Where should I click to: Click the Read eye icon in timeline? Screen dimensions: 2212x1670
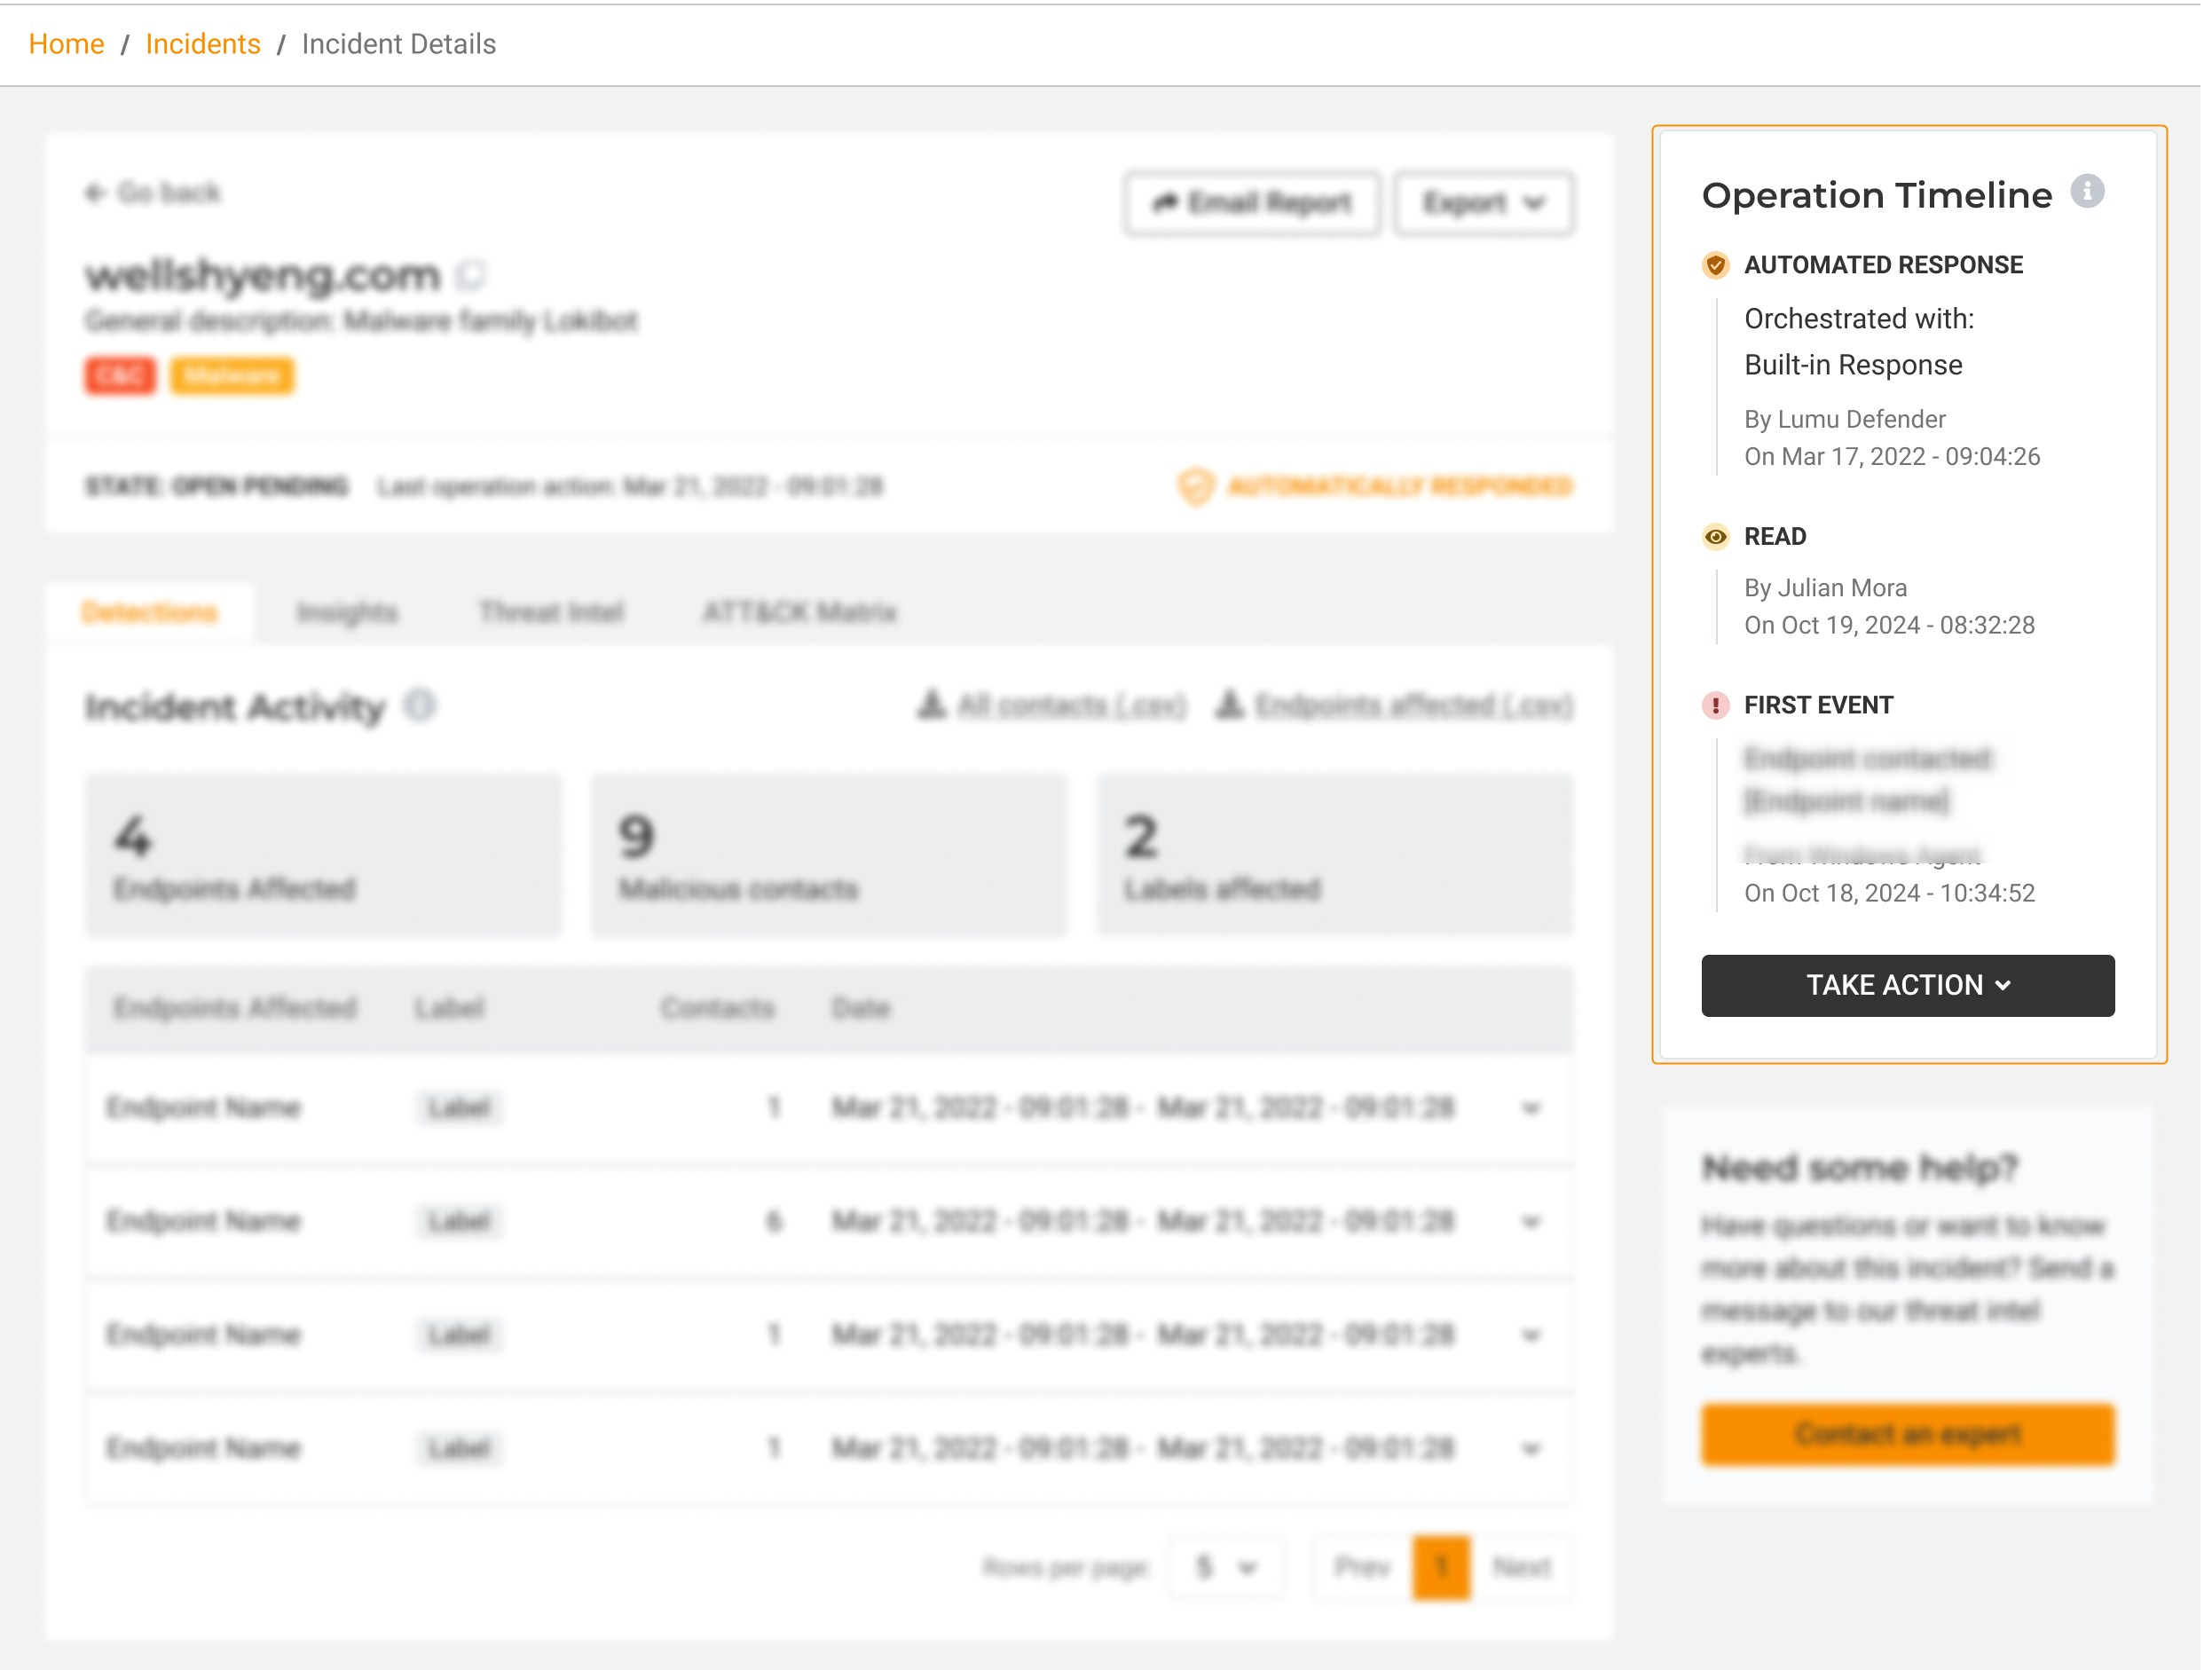(1715, 537)
